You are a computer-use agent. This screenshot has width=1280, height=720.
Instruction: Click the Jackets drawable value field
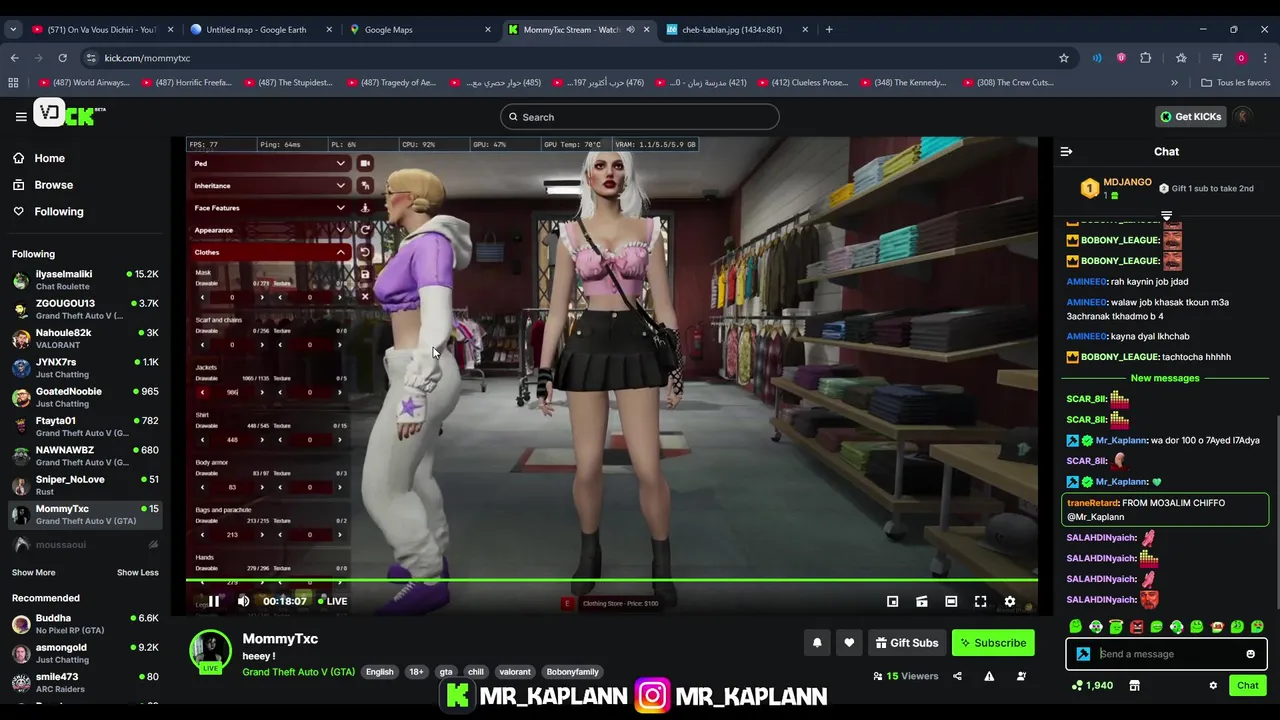232,392
